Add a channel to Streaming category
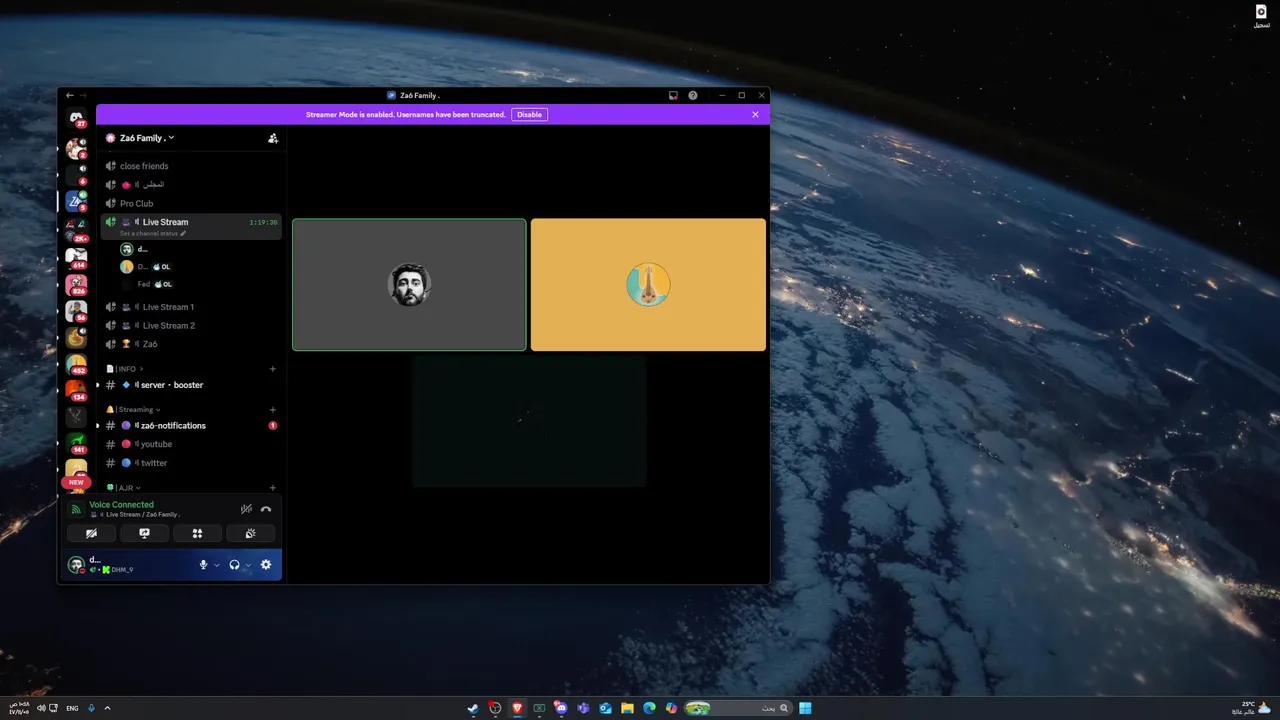This screenshot has height=720, width=1280. point(272,410)
